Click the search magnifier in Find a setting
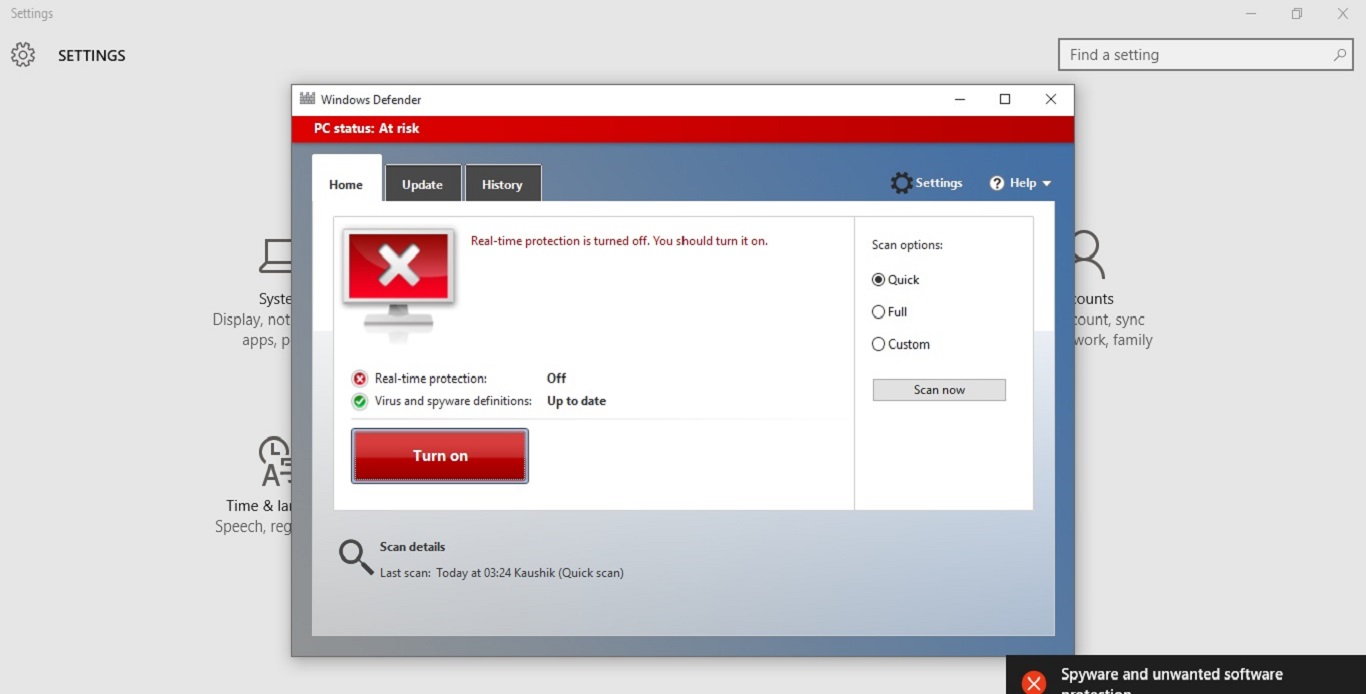 click(1339, 55)
